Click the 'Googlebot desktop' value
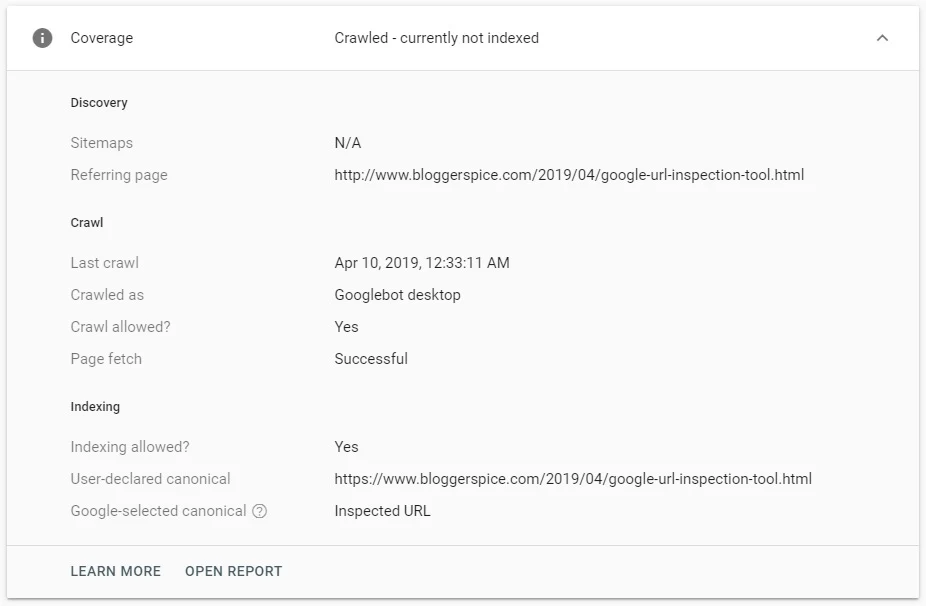Image resolution: width=926 pixels, height=606 pixels. 397,295
